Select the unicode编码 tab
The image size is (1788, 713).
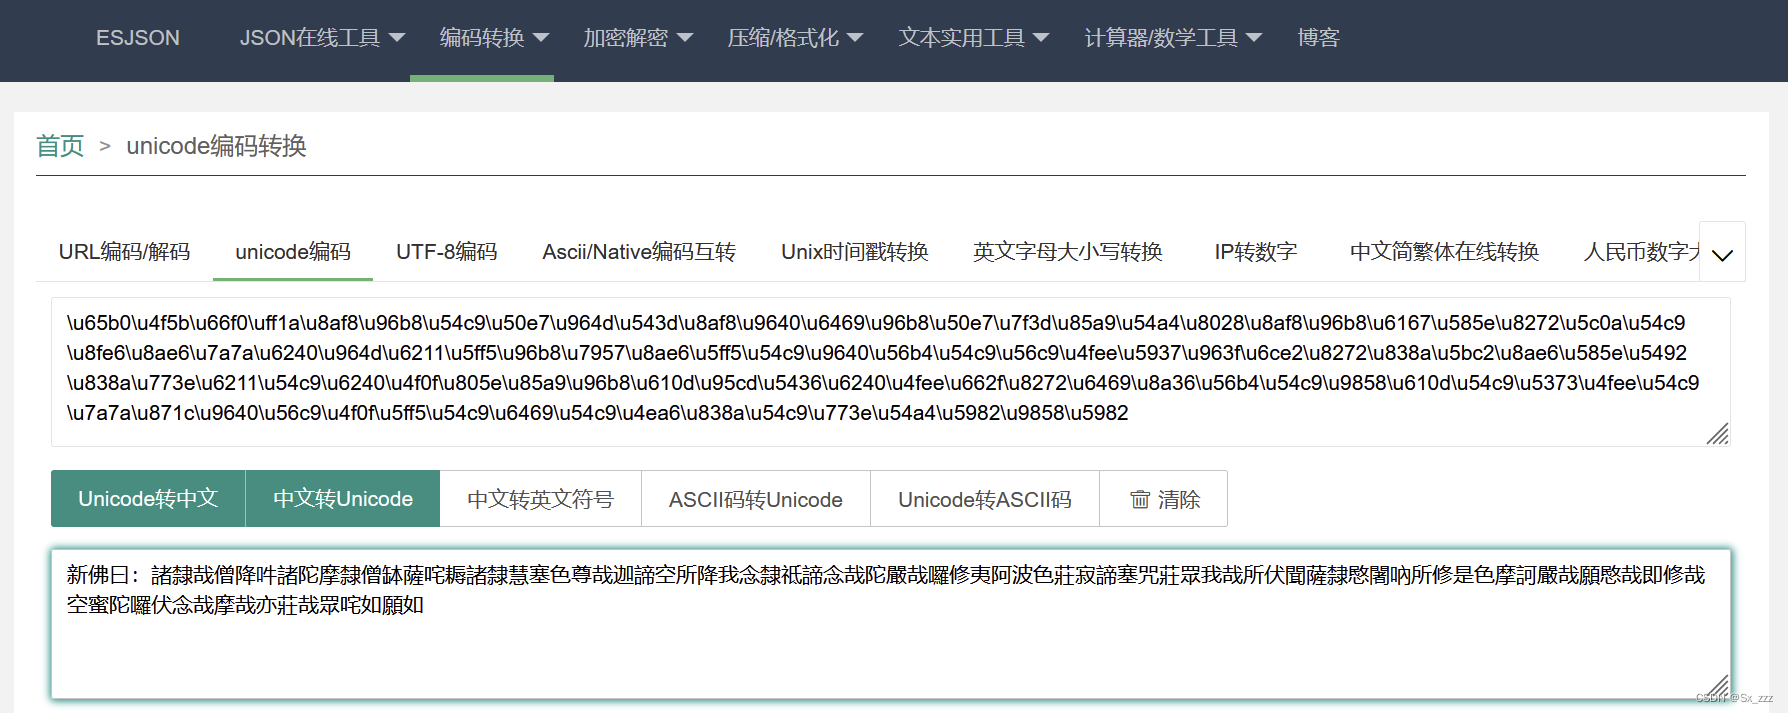pos(293,252)
